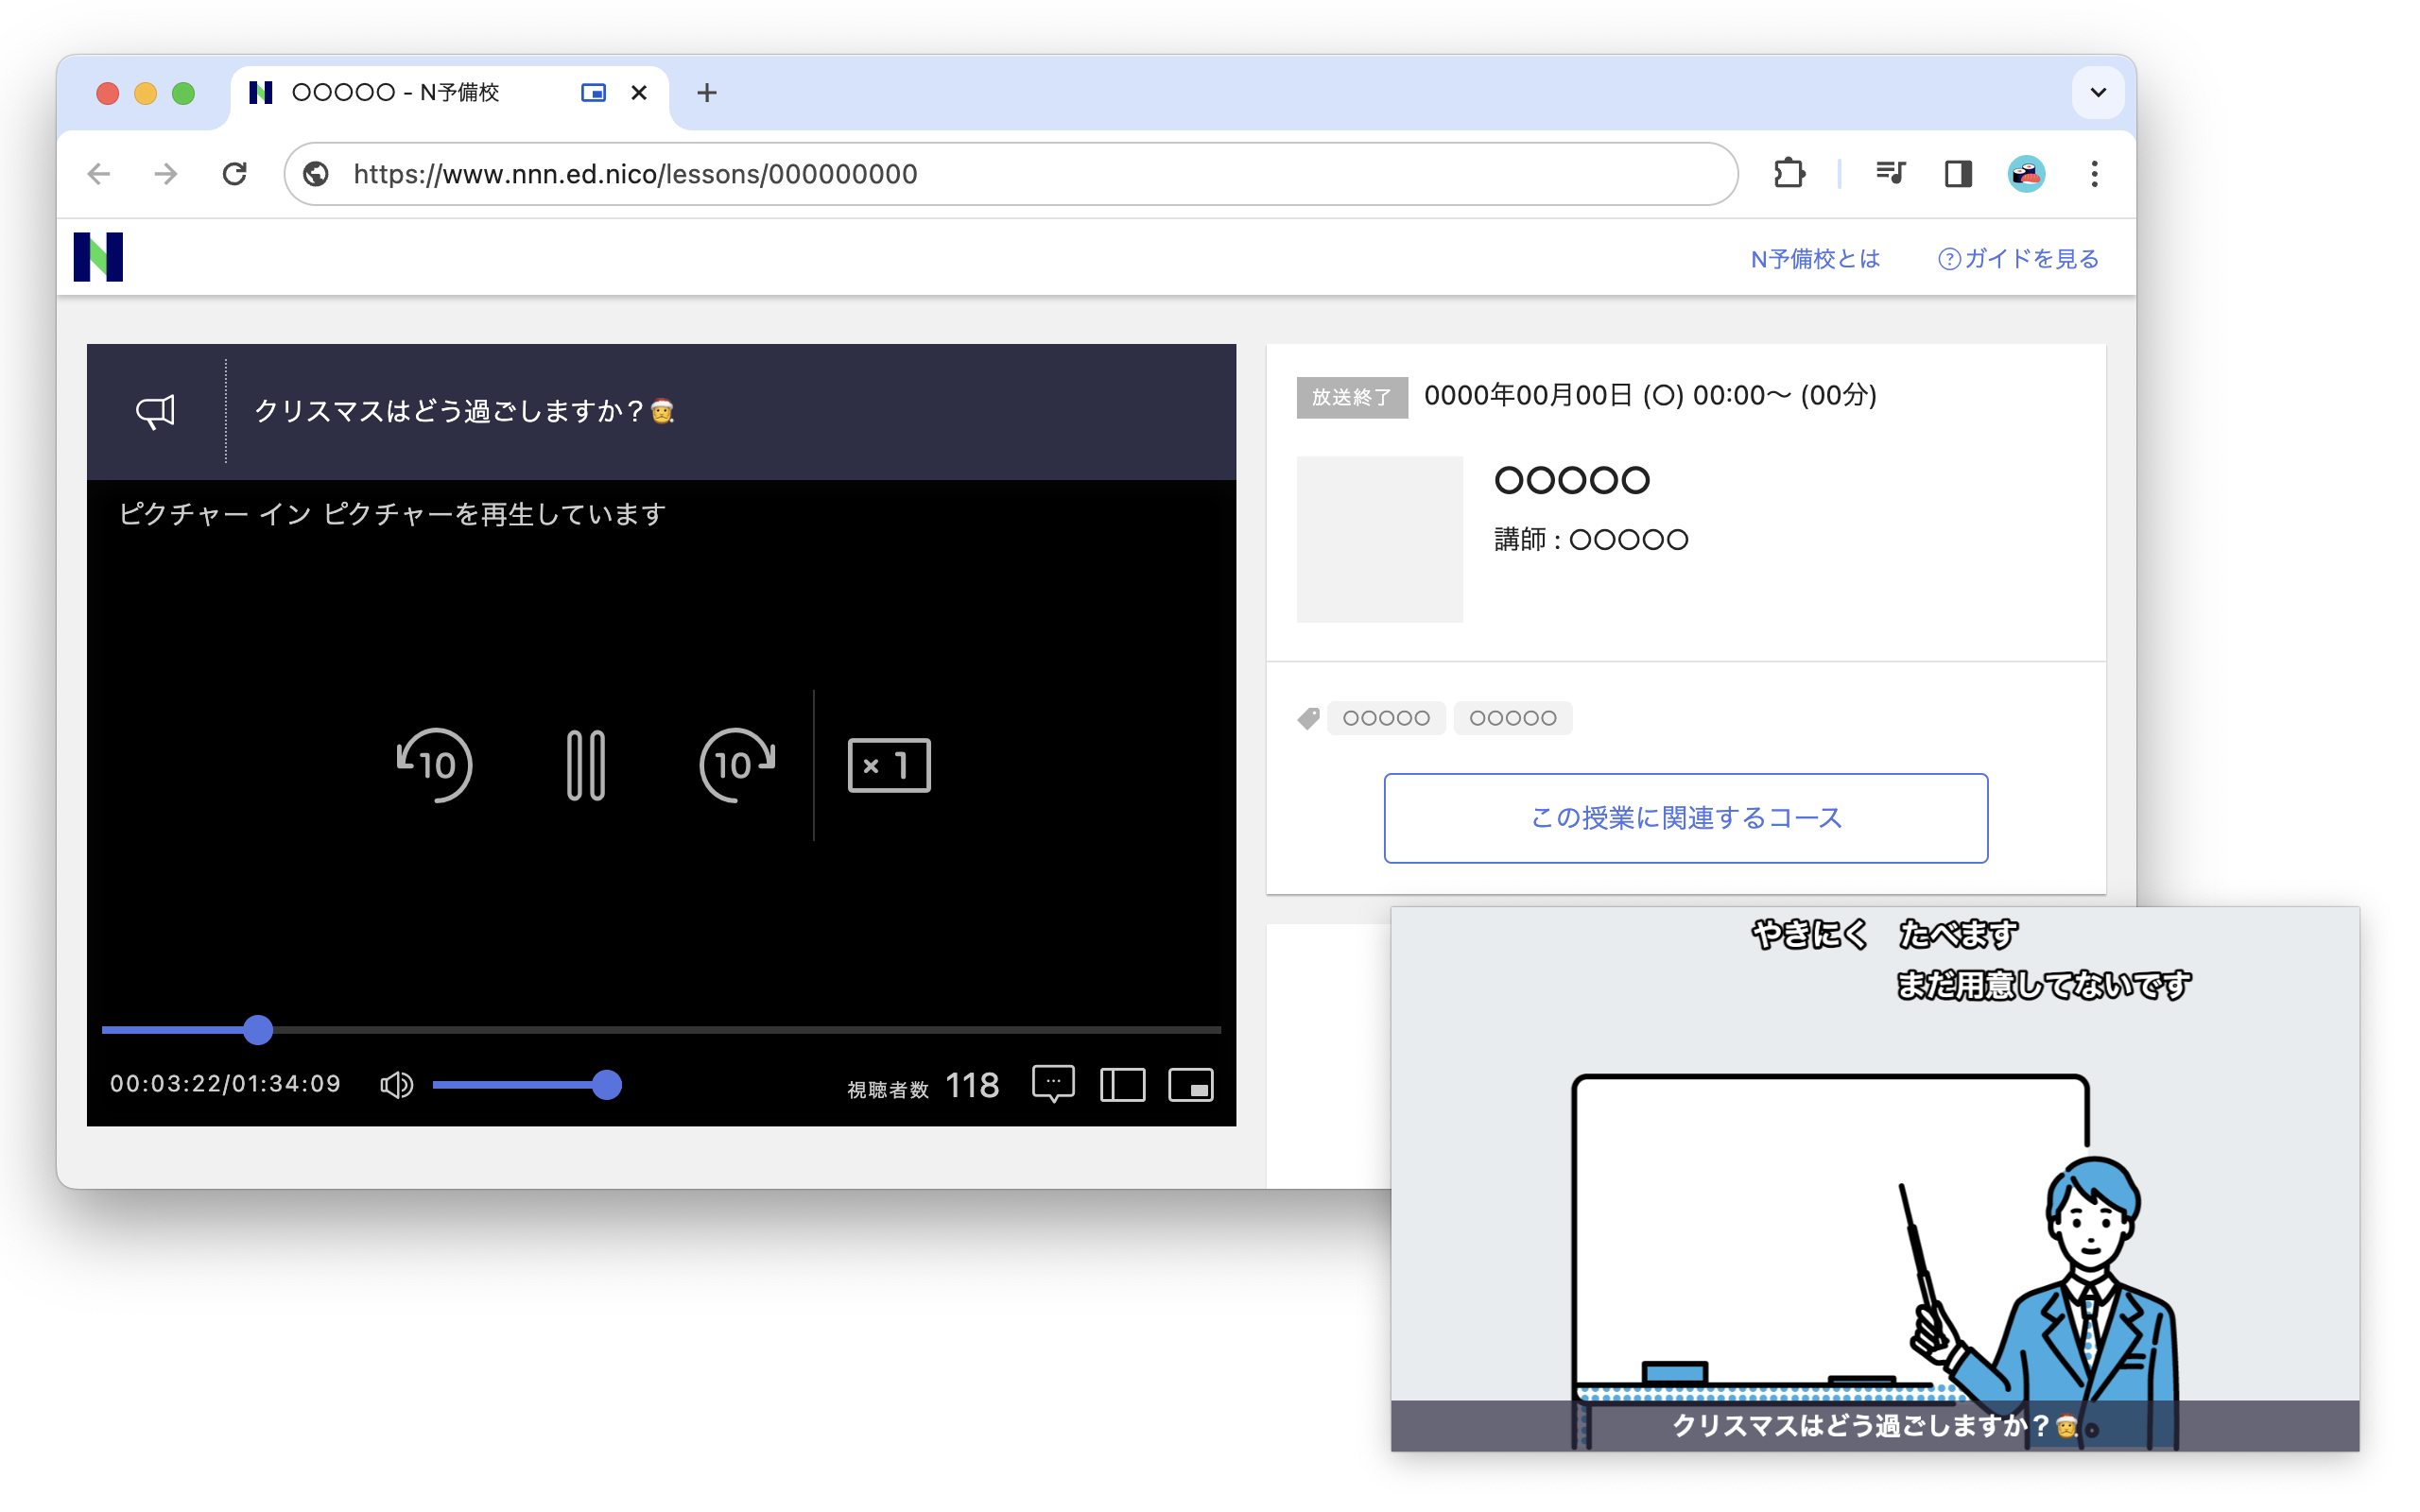This screenshot has height=1512, width=2420.
Task: Open the ガイドを見る help link
Action: point(2014,258)
